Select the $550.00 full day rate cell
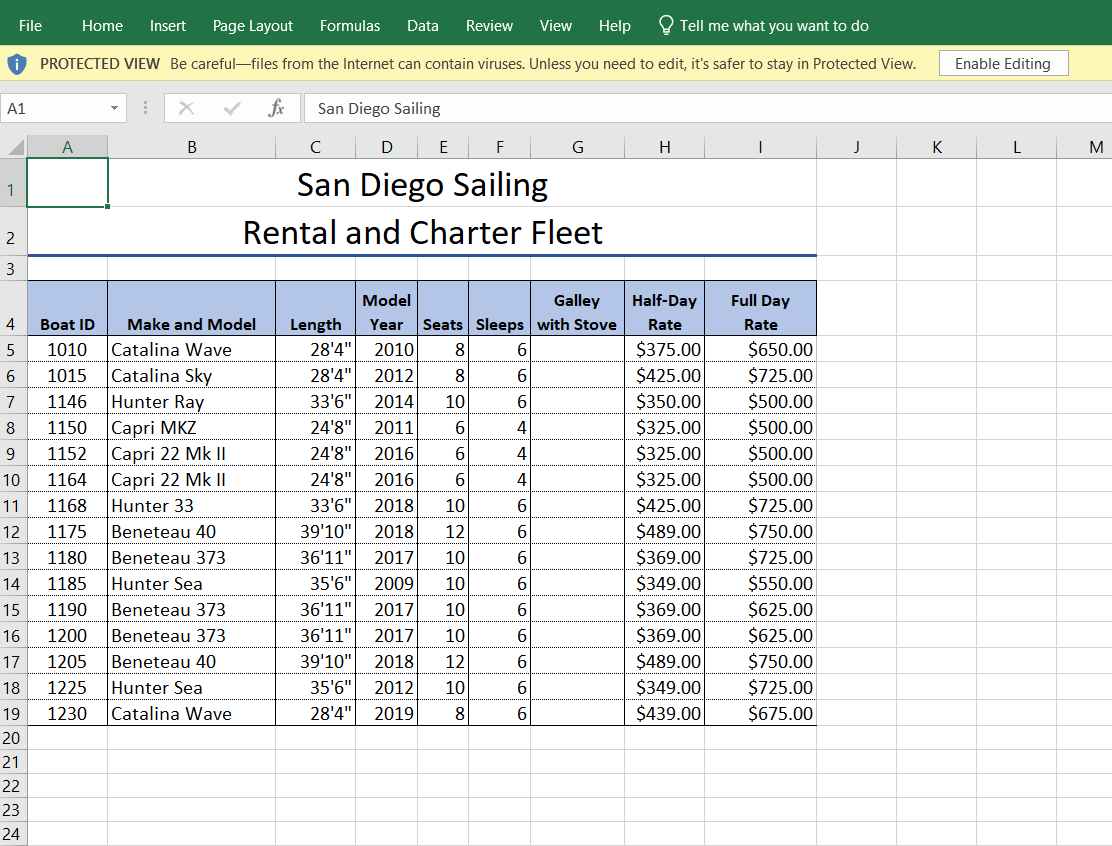 760,584
